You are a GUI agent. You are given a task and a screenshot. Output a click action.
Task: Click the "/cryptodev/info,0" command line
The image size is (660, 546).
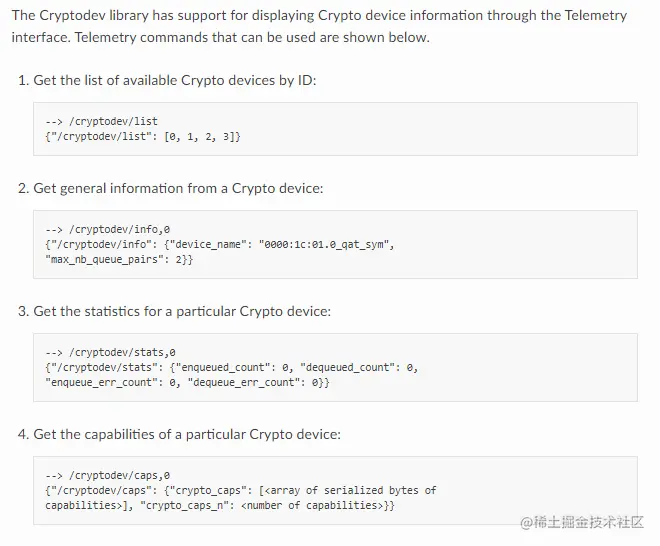(108, 229)
